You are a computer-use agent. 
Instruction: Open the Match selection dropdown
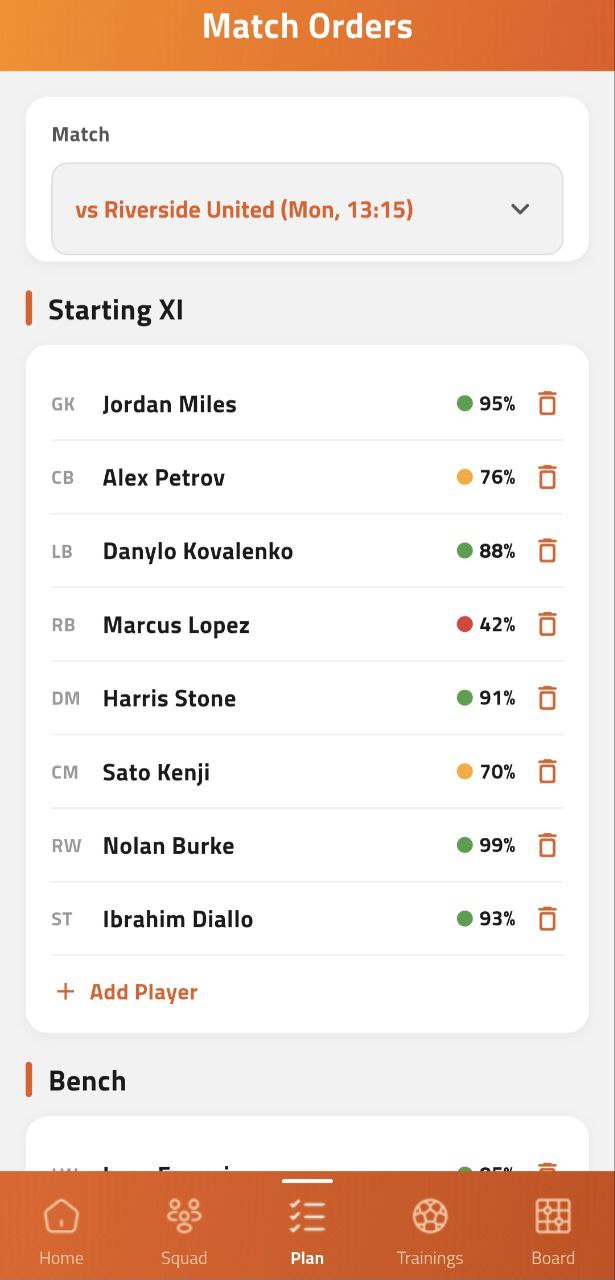point(306,209)
